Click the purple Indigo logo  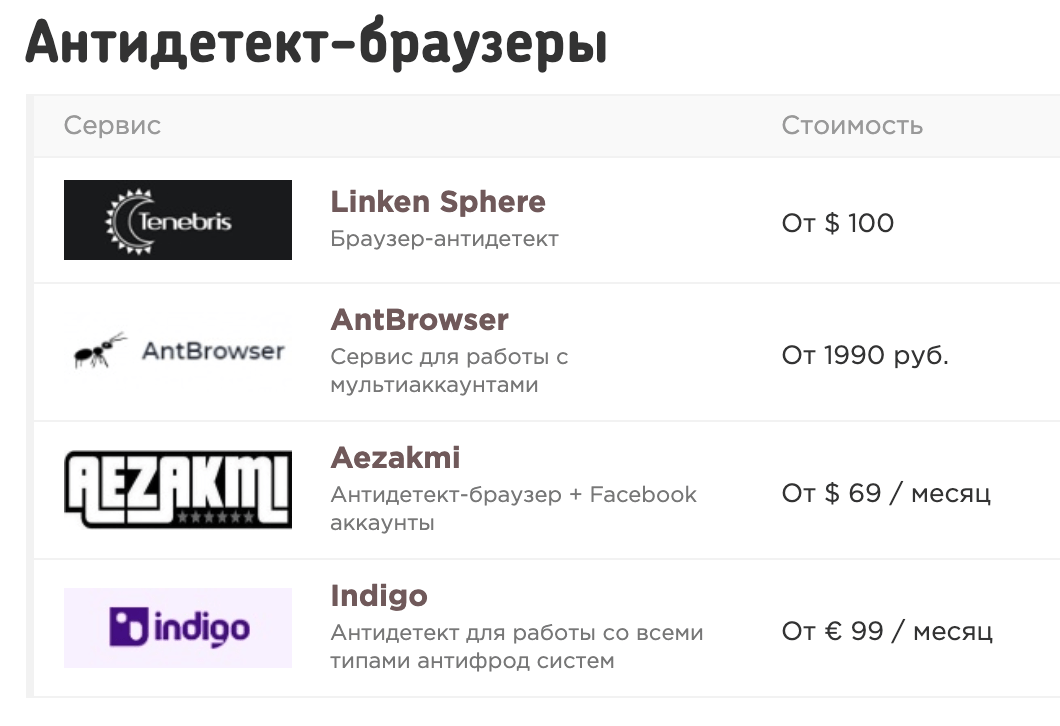[x=178, y=628]
